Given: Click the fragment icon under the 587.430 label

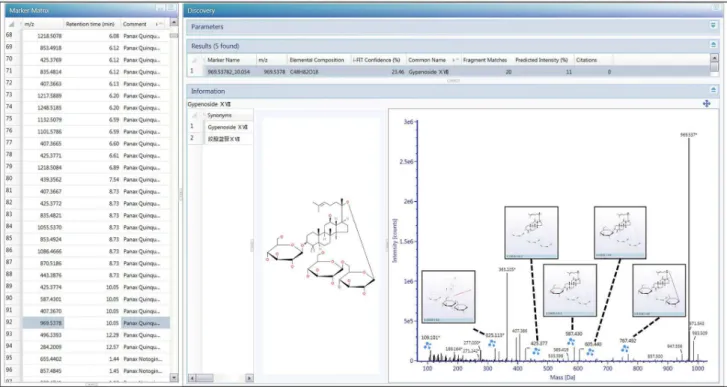Looking at the screenshot, I should click(x=571, y=342).
